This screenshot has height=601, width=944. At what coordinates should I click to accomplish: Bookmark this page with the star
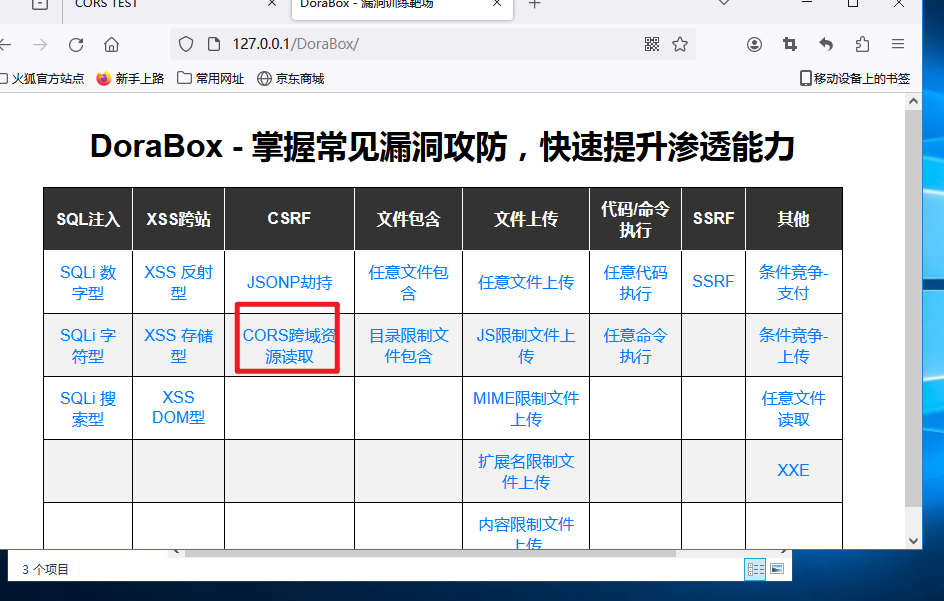coord(680,44)
